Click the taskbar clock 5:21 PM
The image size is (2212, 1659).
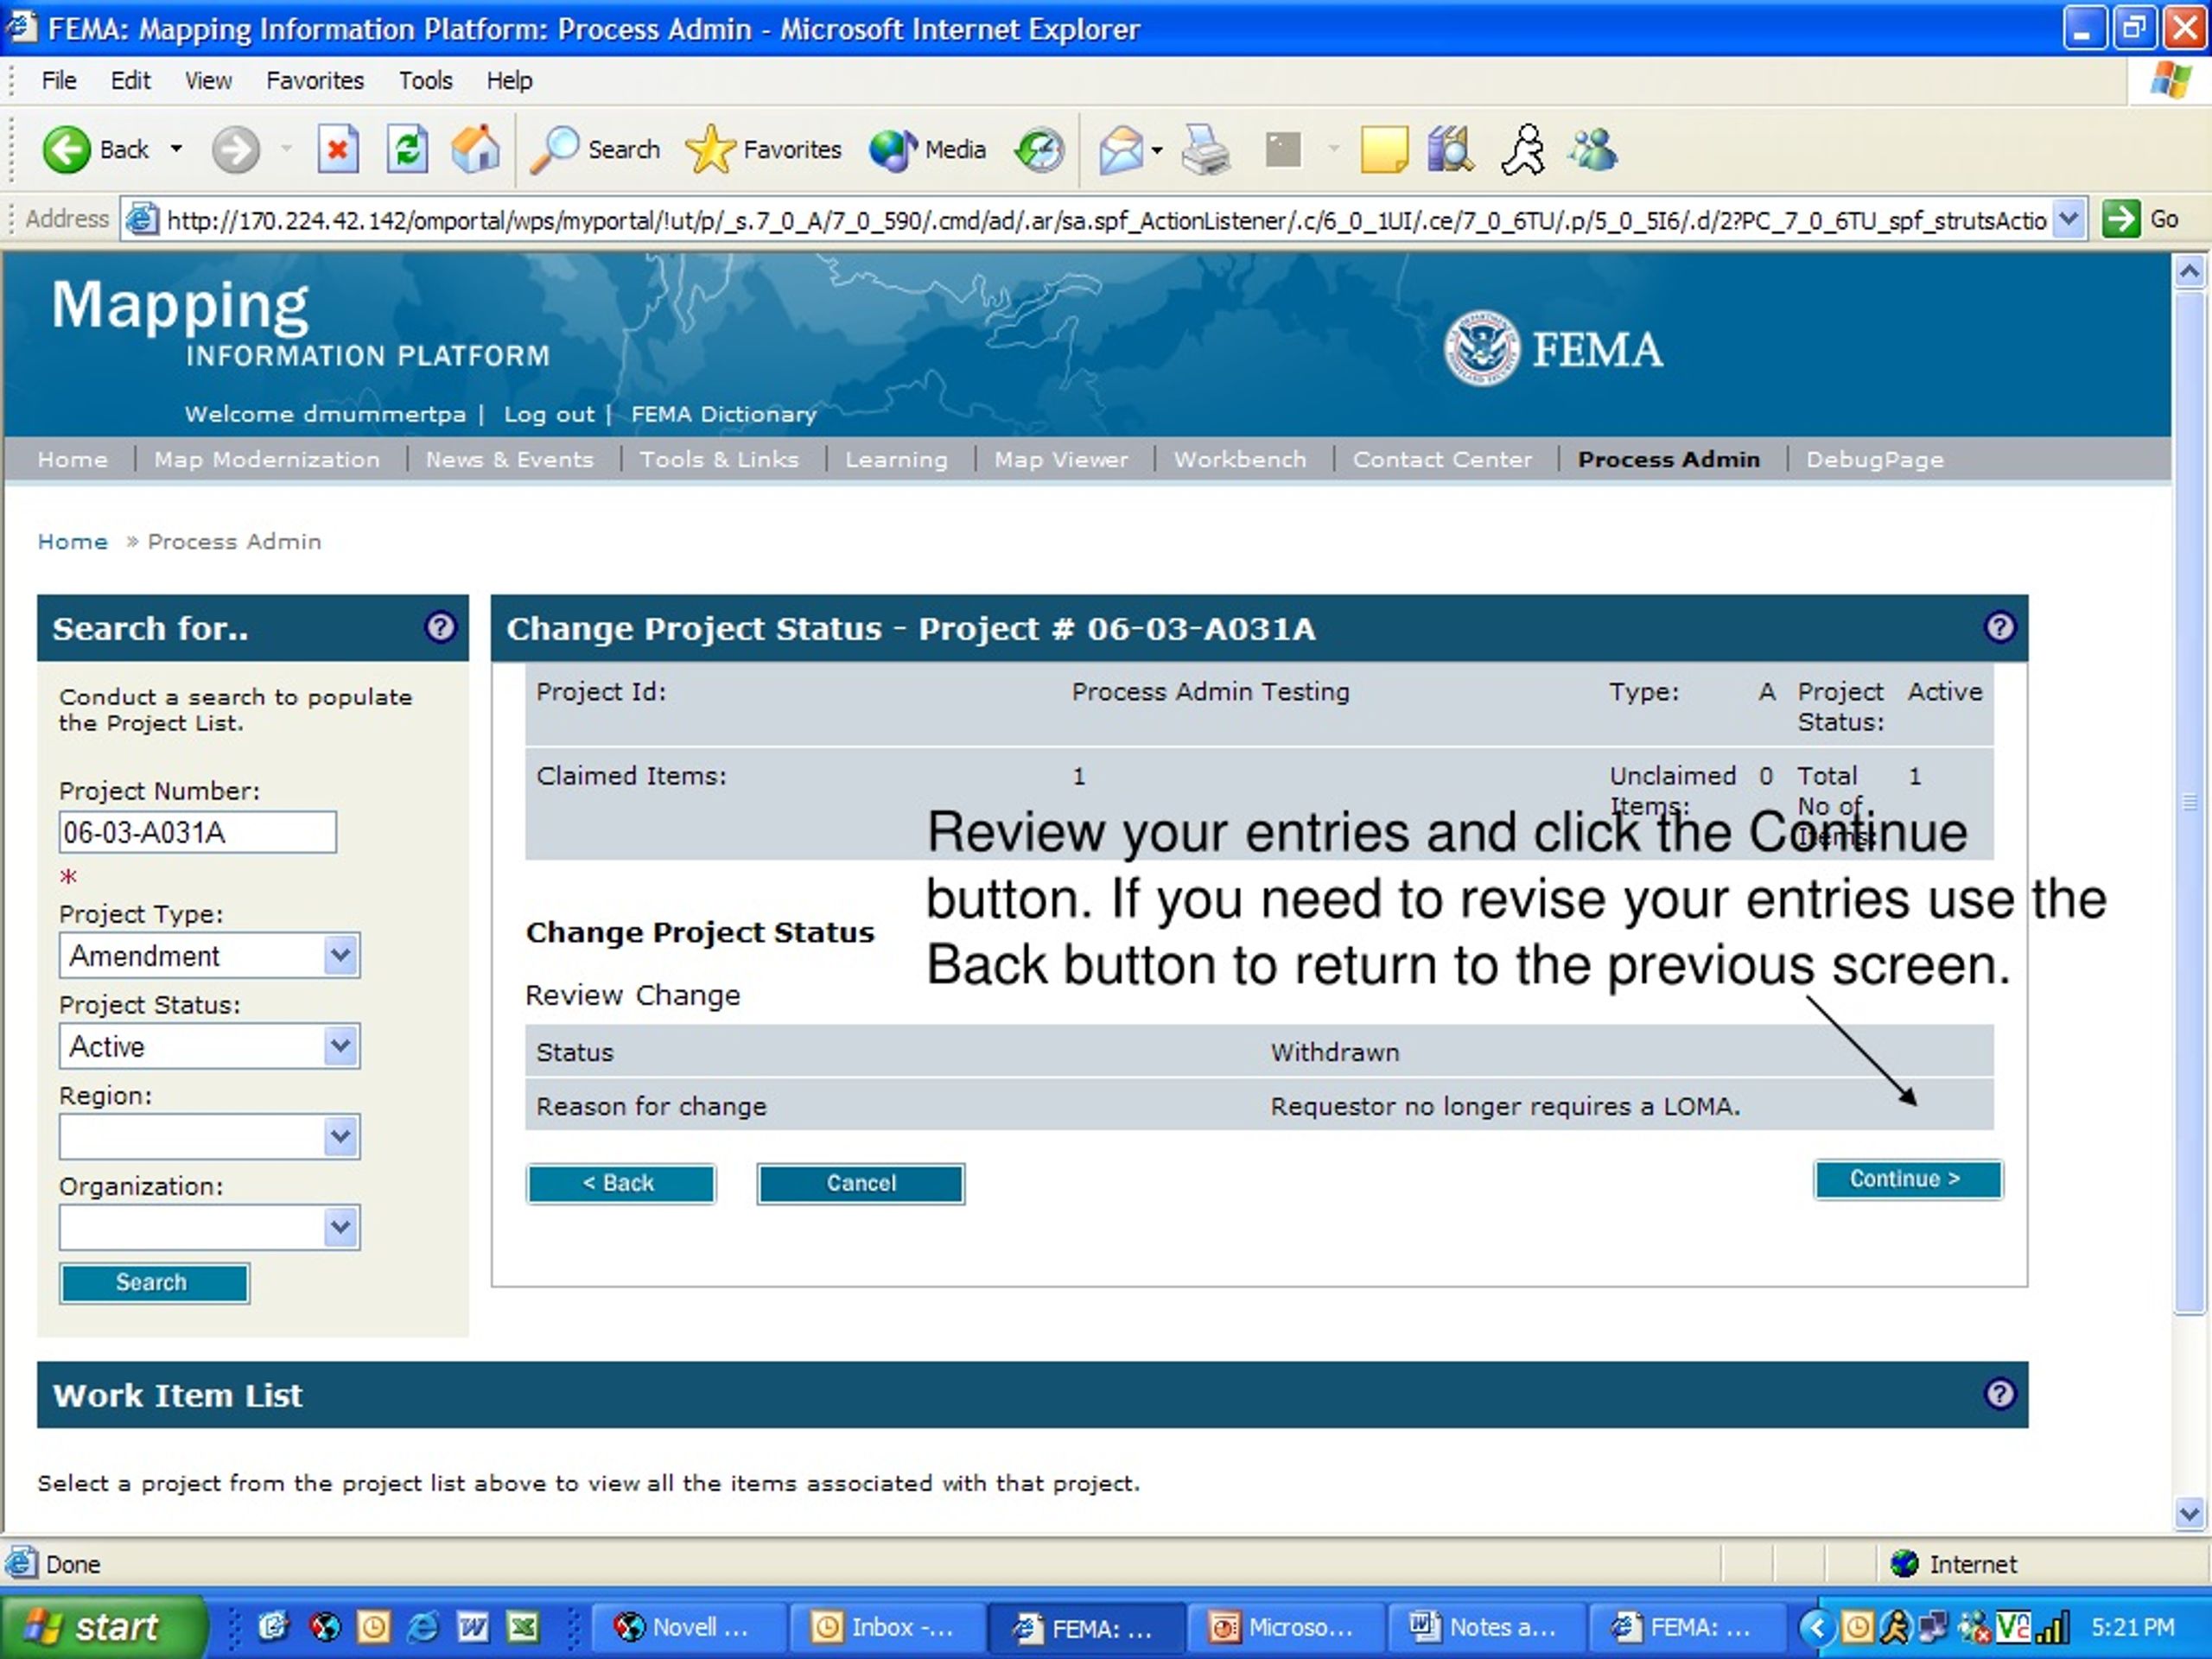2133,1628
